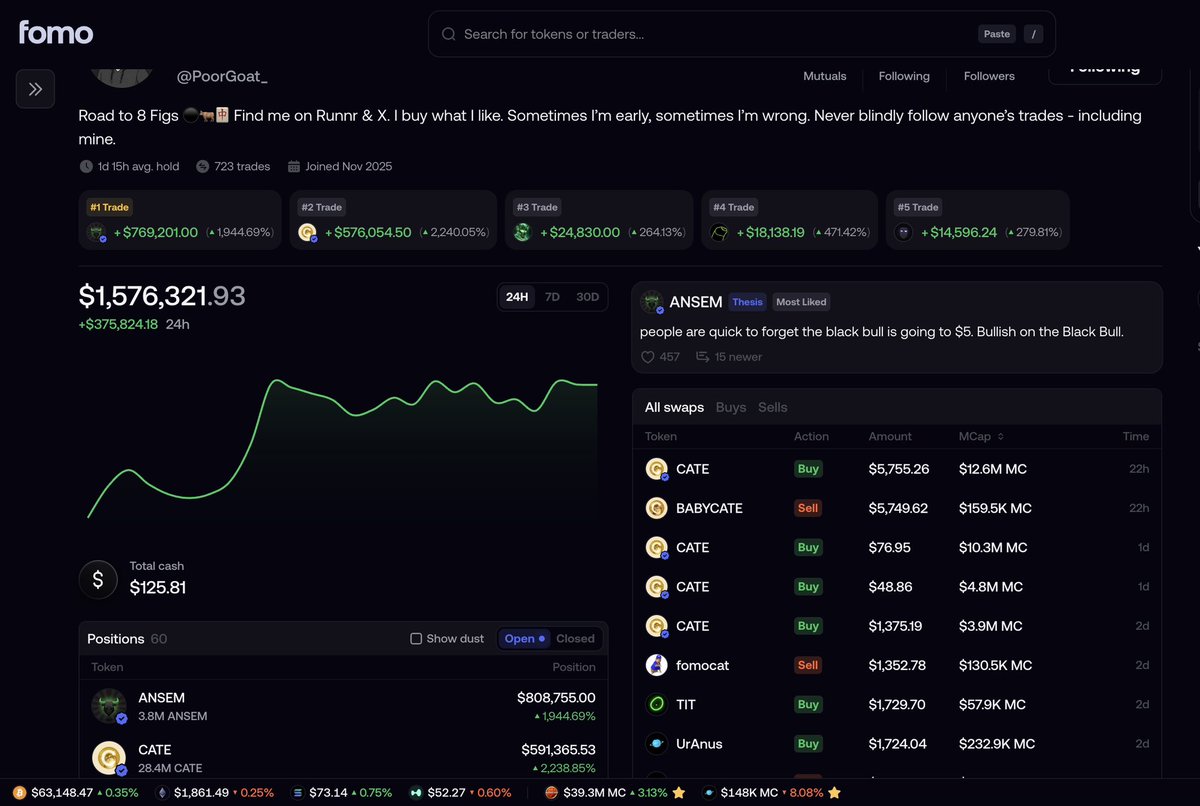Select Open positions toggle
This screenshot has width=1200, height=806.
525,639
